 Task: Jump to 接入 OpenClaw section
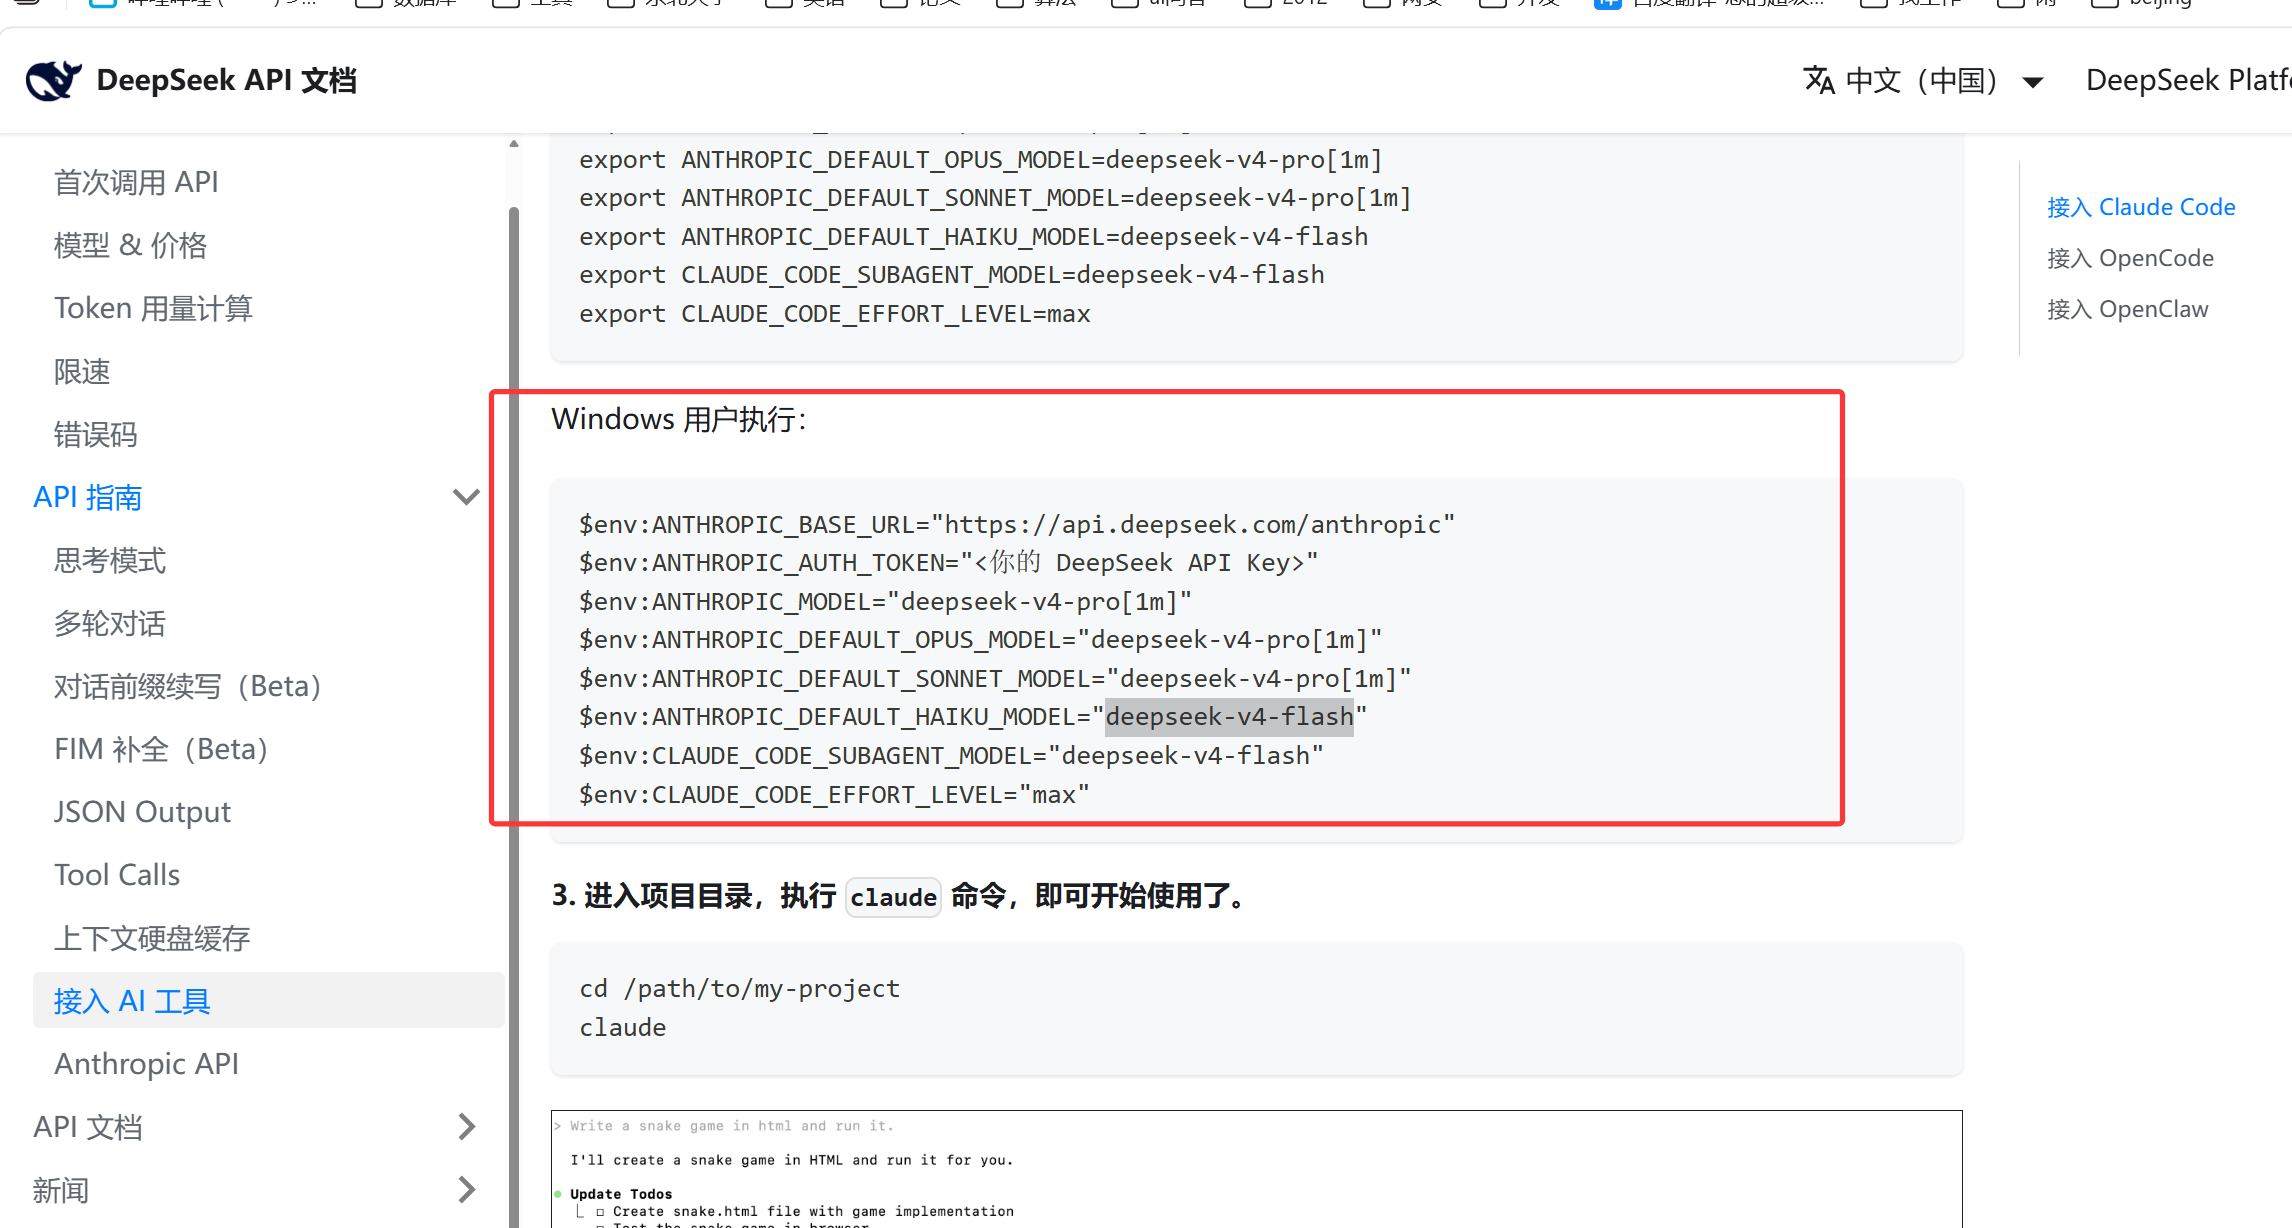click(x=2127, y=309)
